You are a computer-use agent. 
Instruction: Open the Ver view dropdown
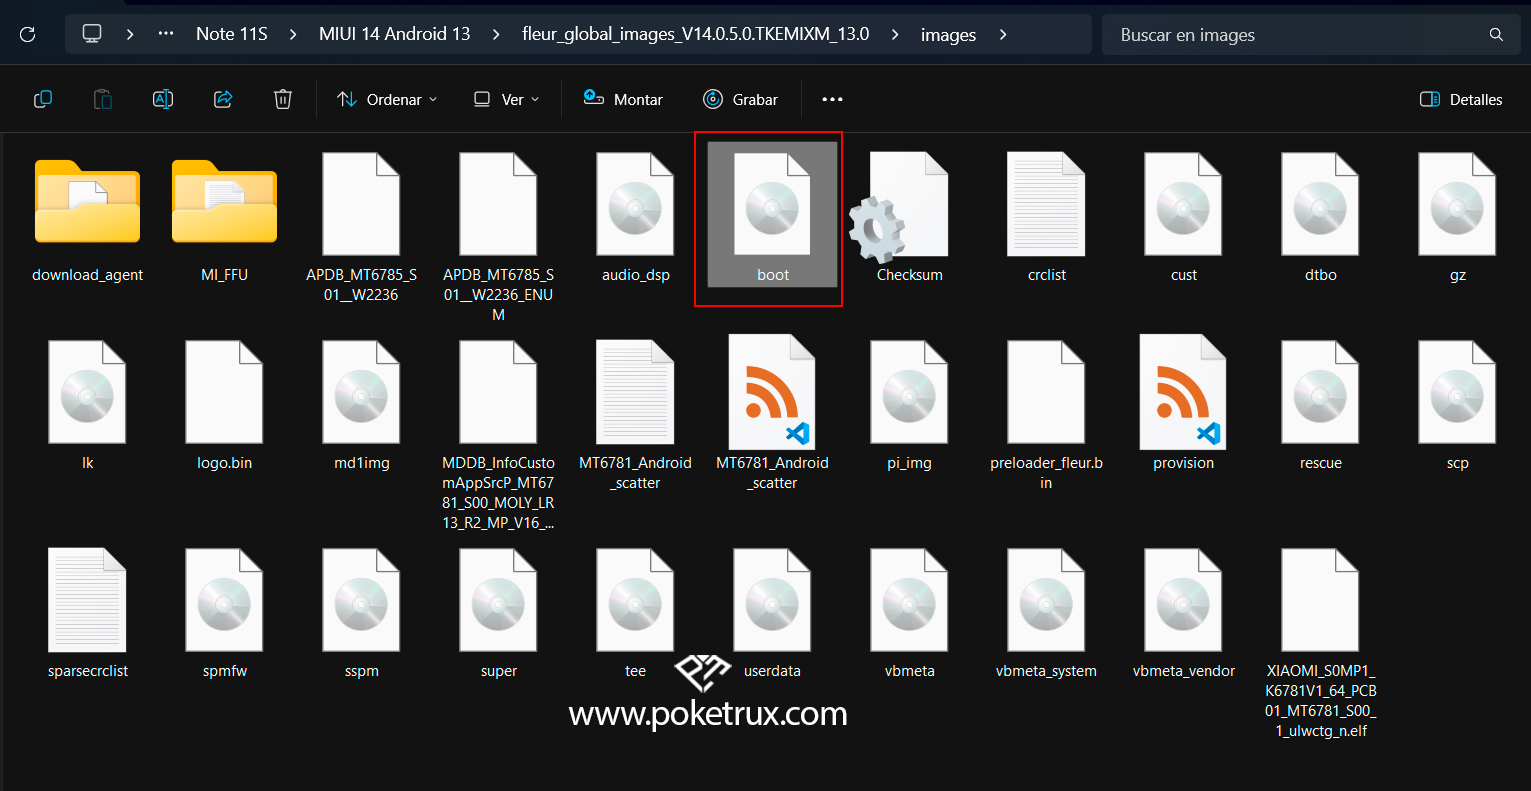[506, 99]
